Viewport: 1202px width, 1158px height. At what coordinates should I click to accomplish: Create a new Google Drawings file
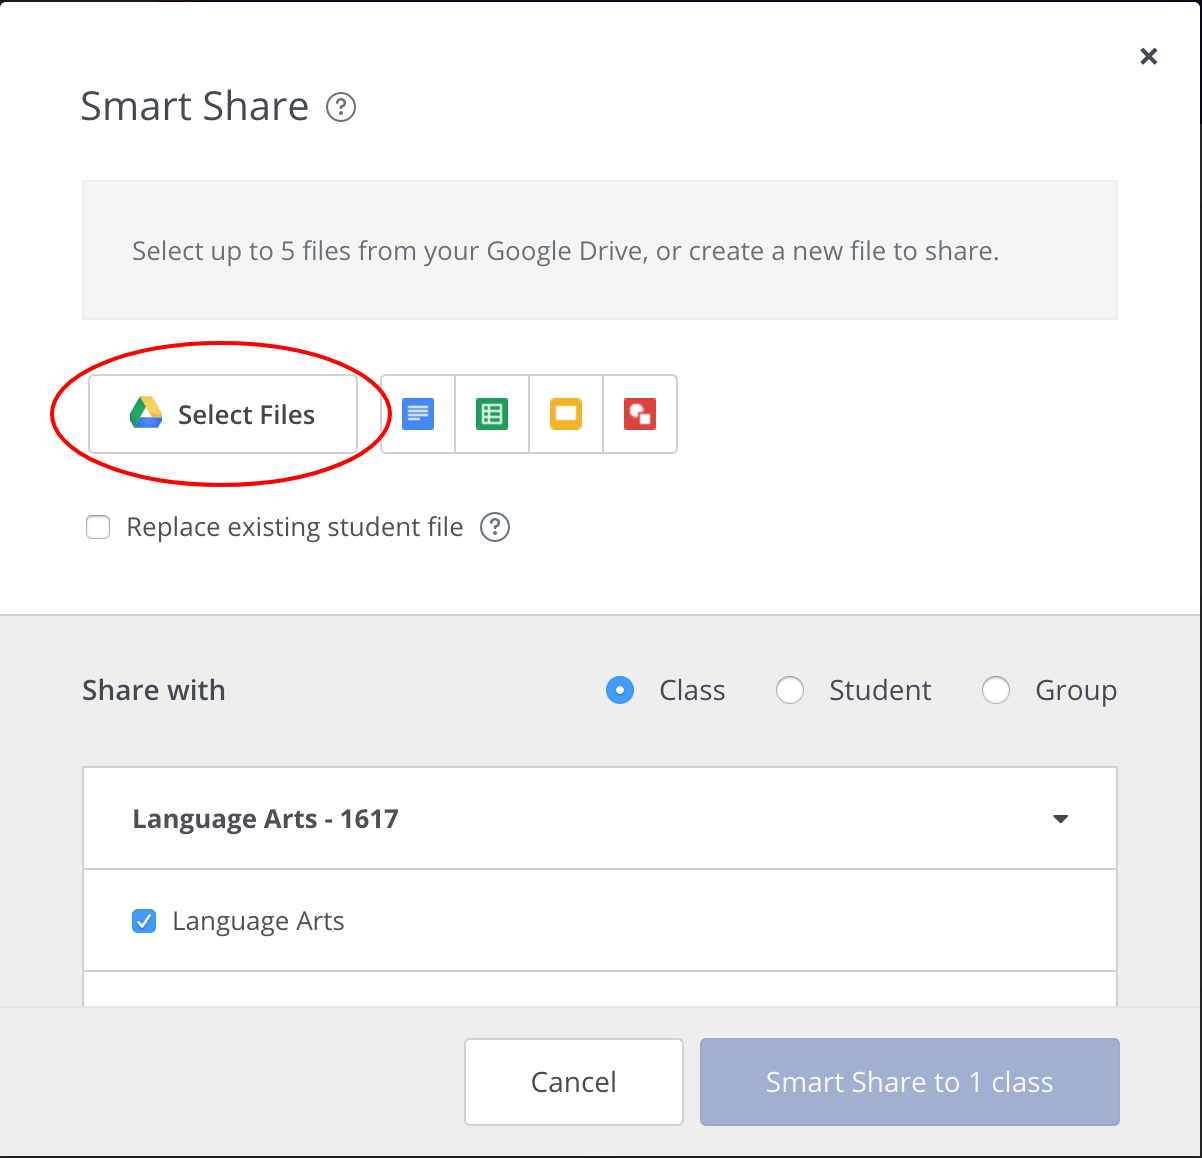coord(640,414)
